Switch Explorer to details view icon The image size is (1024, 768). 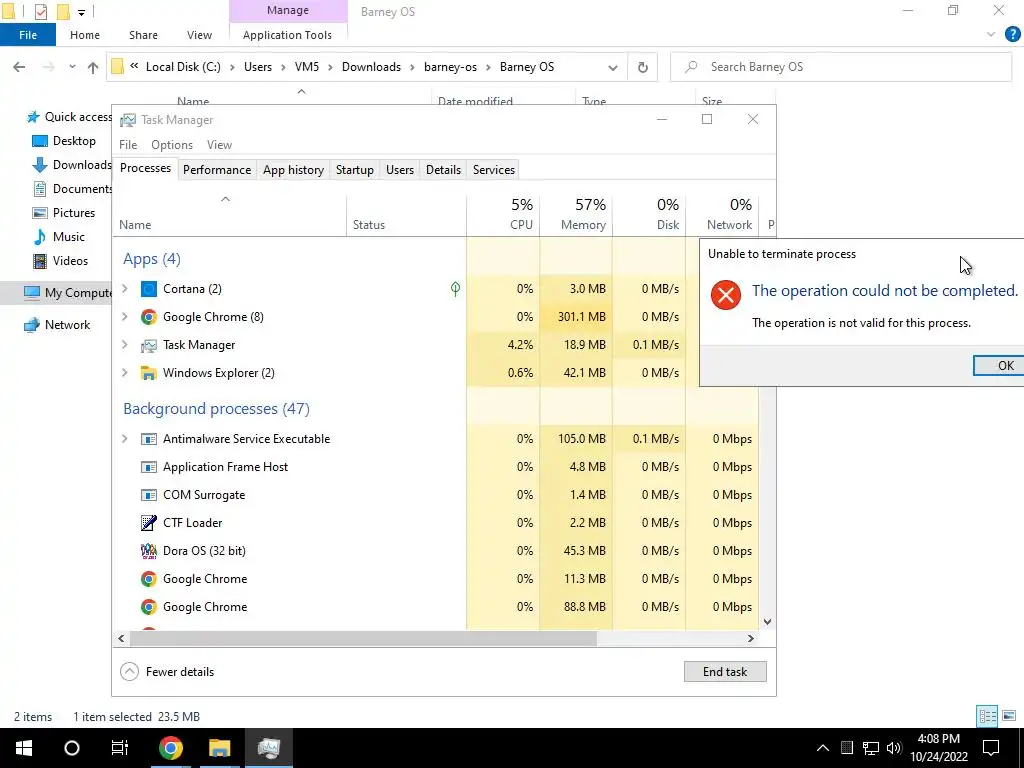click(987, 716)
